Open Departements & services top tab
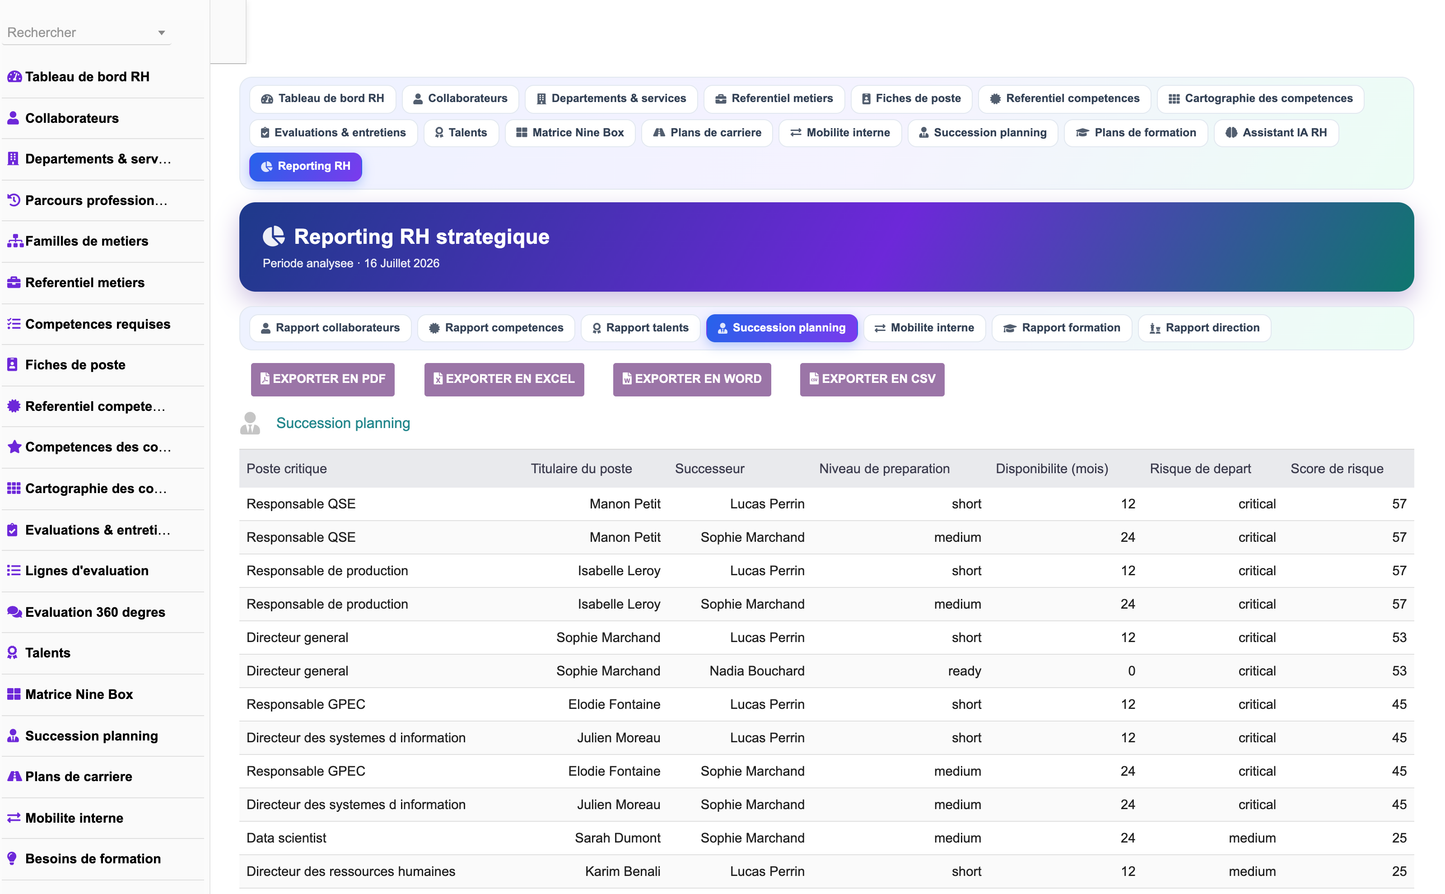This screenshot has width=1445, height=894. (x=611, y=99)
